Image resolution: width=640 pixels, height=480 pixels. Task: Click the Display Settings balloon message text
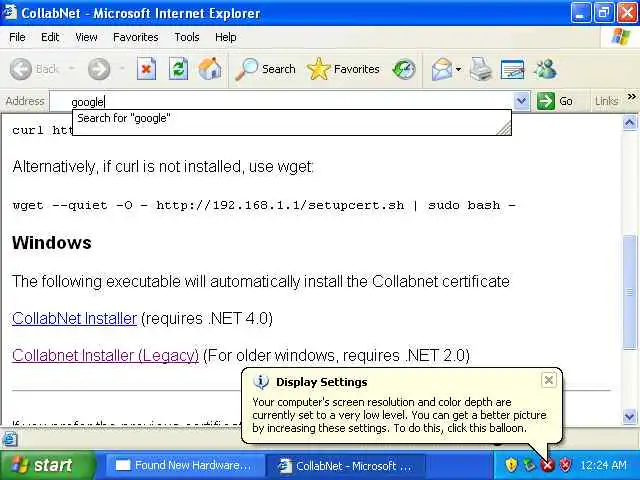tap(399, 415)
